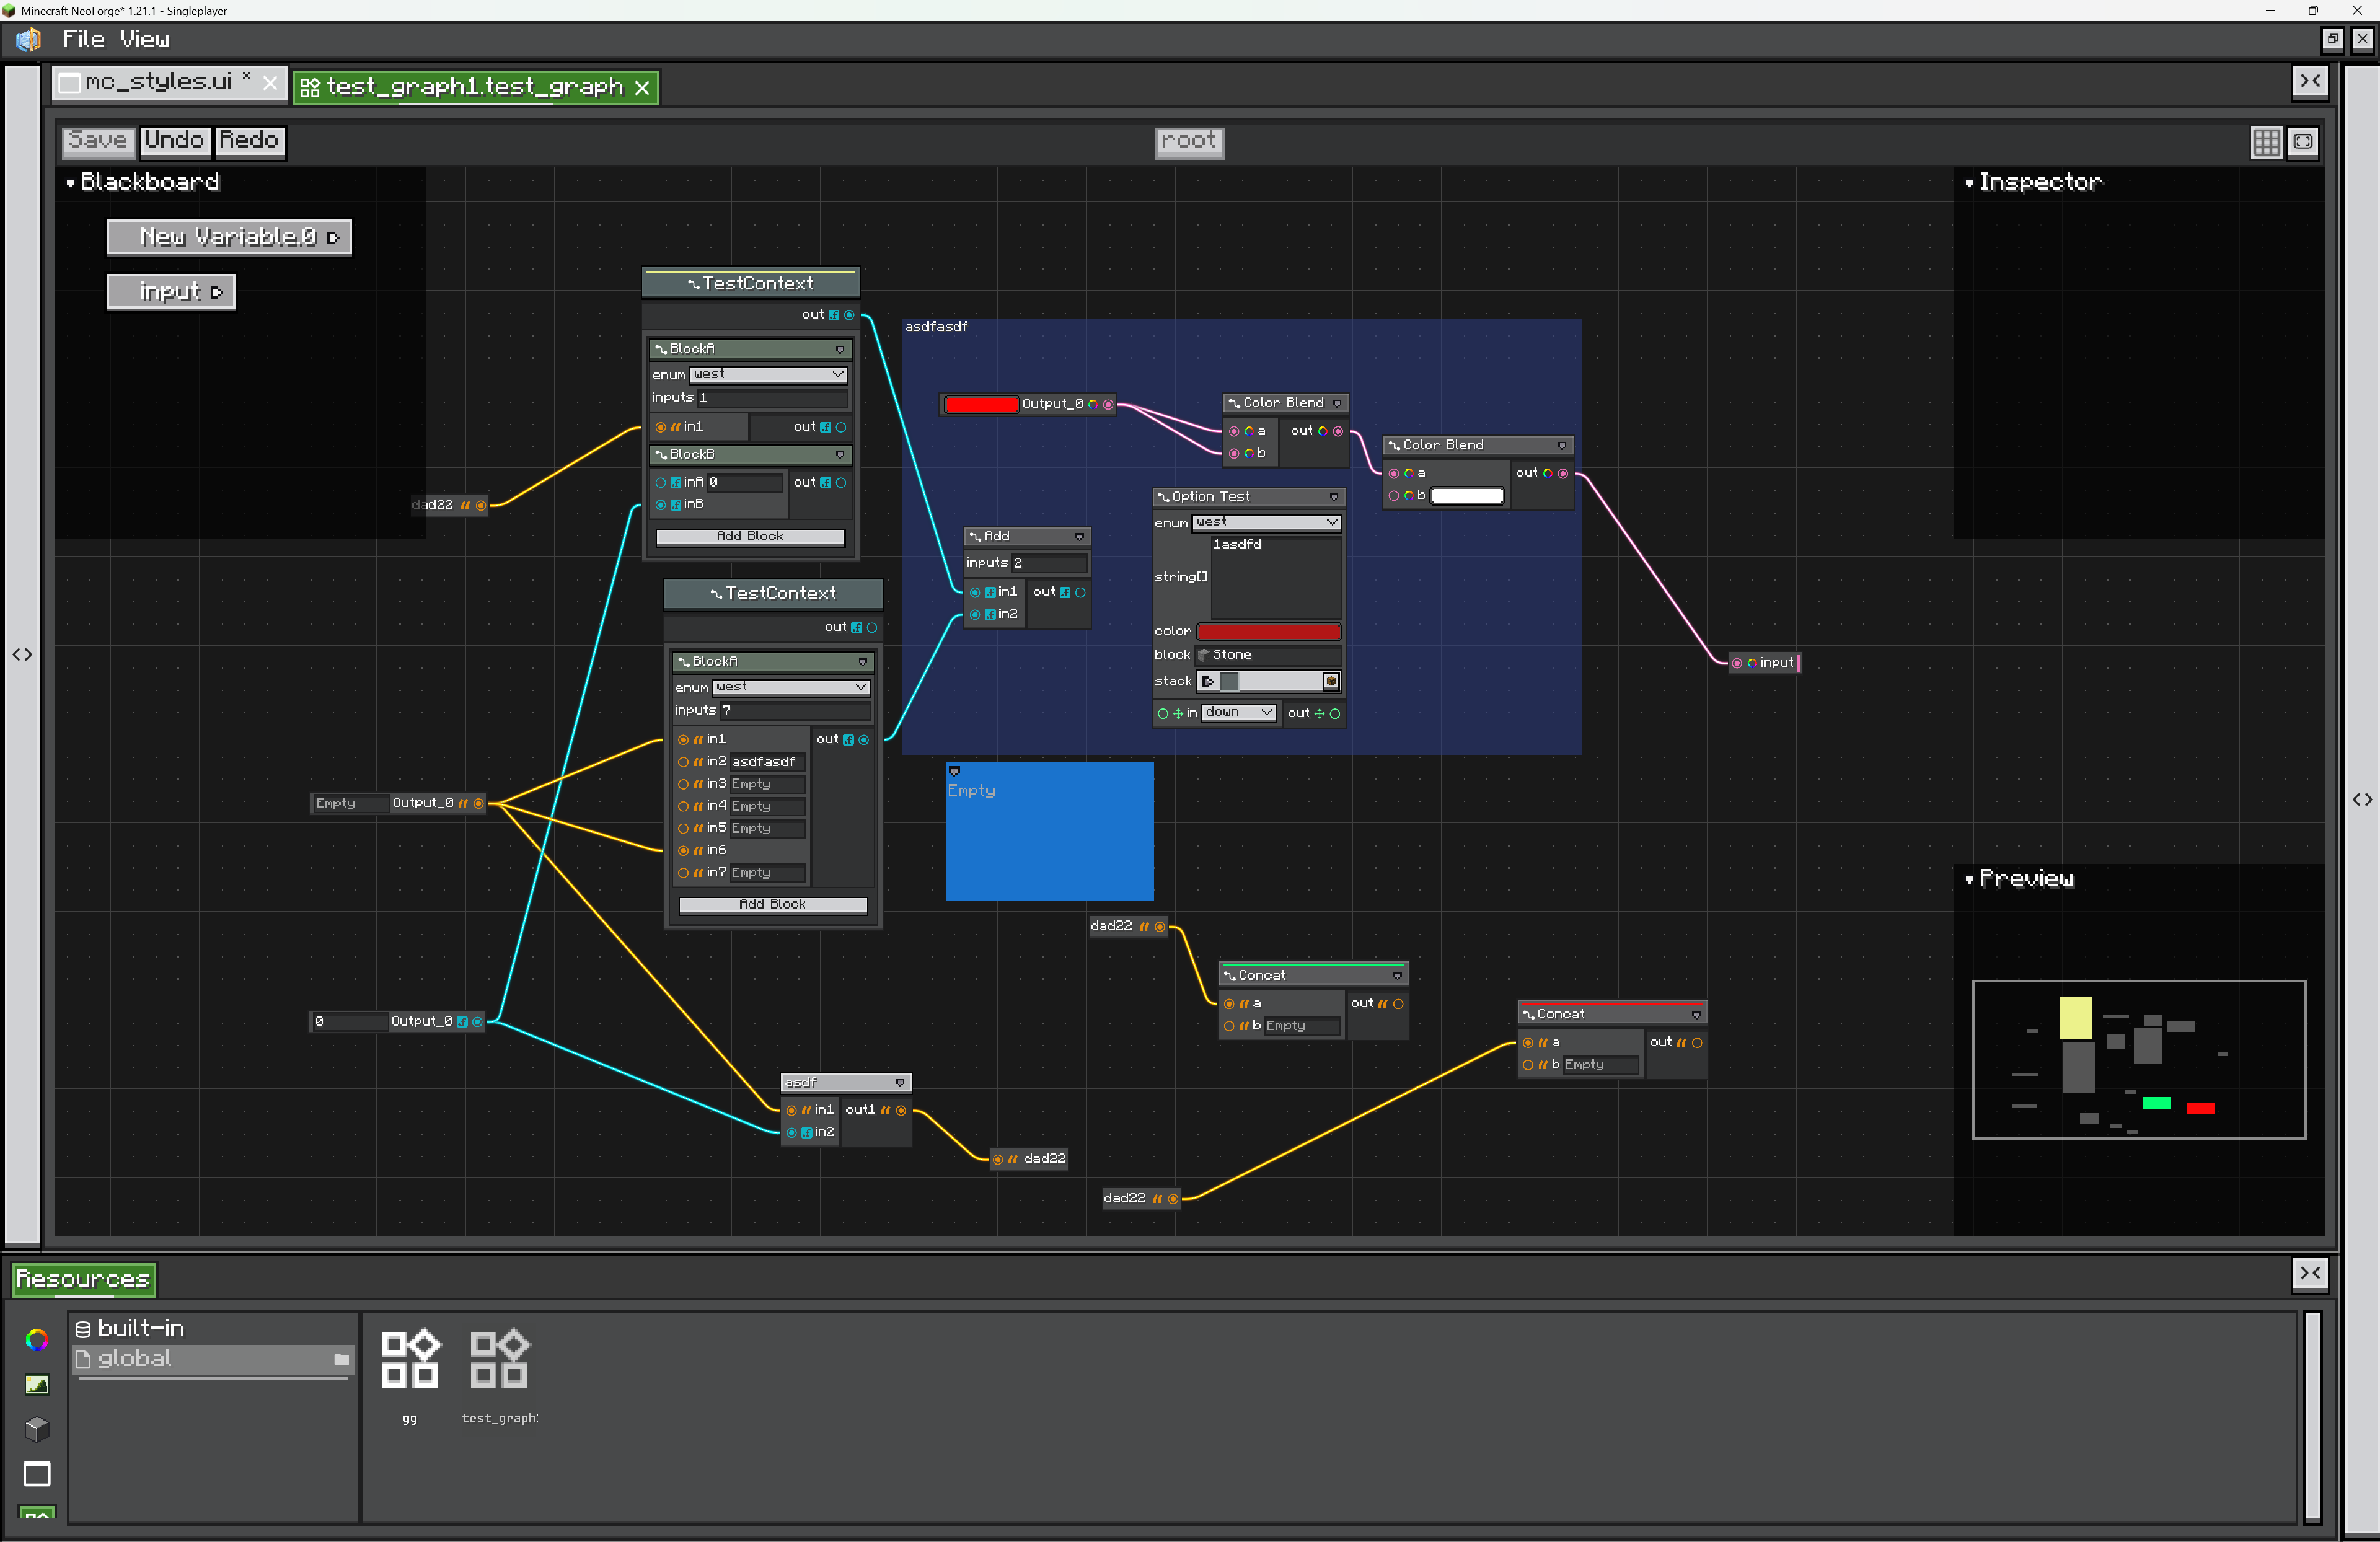Open the texture image resources icon

pos(37,1384)
